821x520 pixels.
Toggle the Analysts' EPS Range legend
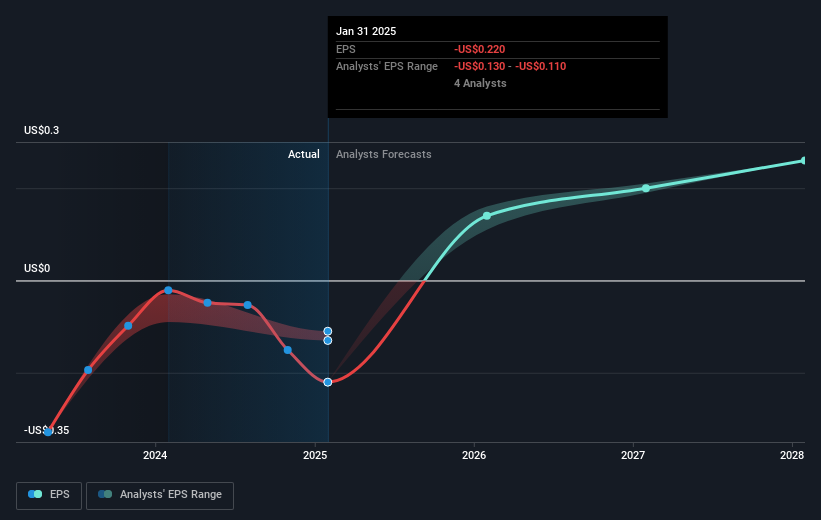click(x=160, y=495)
